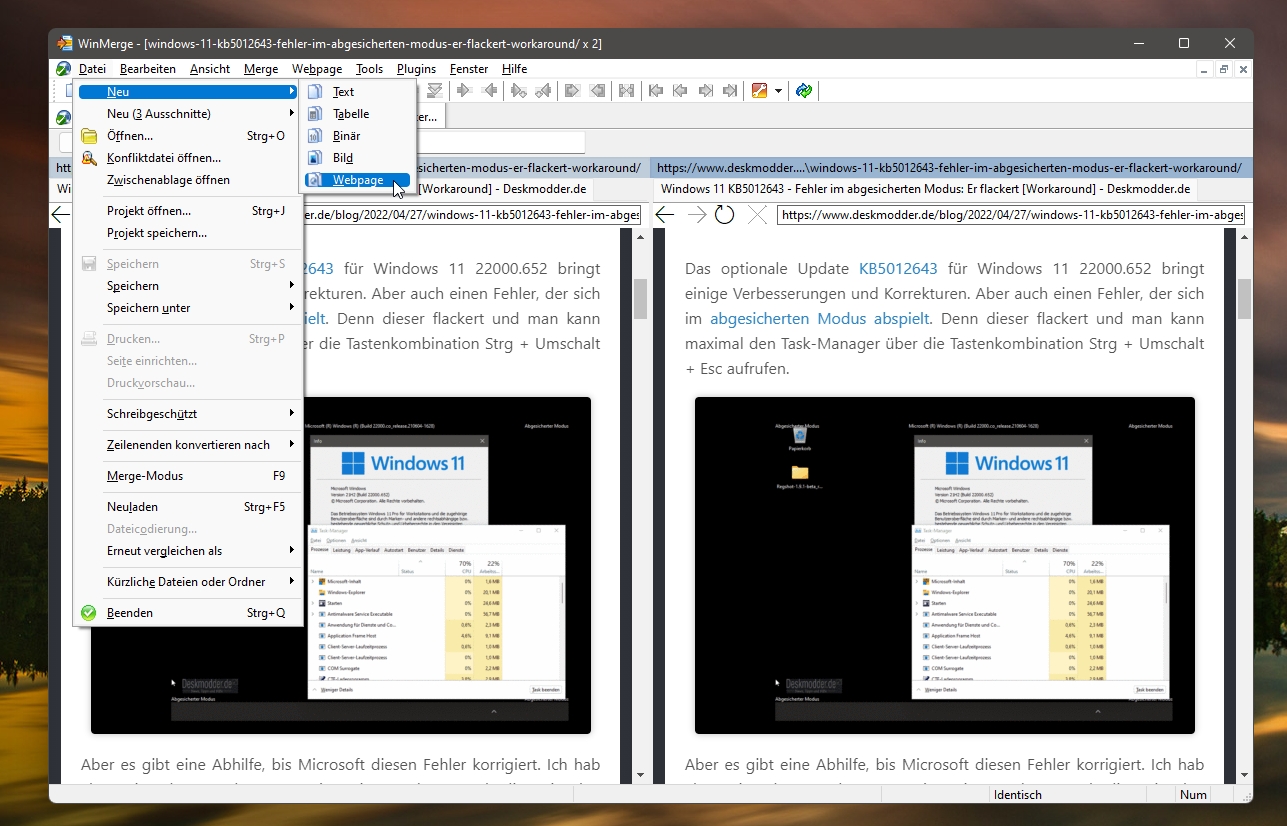The width and height of the screenshot is (1287, 826).
Task: Click scroll-up arrow of left pane scrollbar
Action: pyautogui.click(x=641, y=237)
